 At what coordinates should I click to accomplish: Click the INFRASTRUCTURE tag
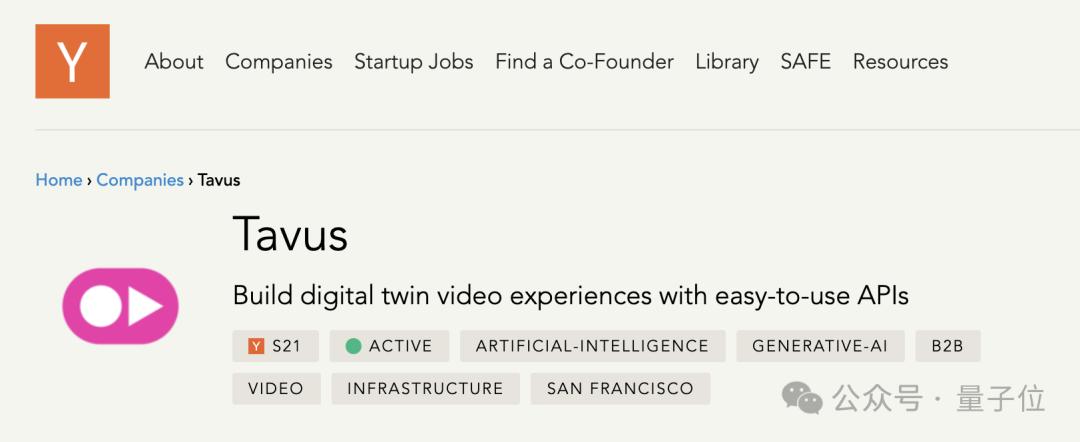(x=425, y=388)
